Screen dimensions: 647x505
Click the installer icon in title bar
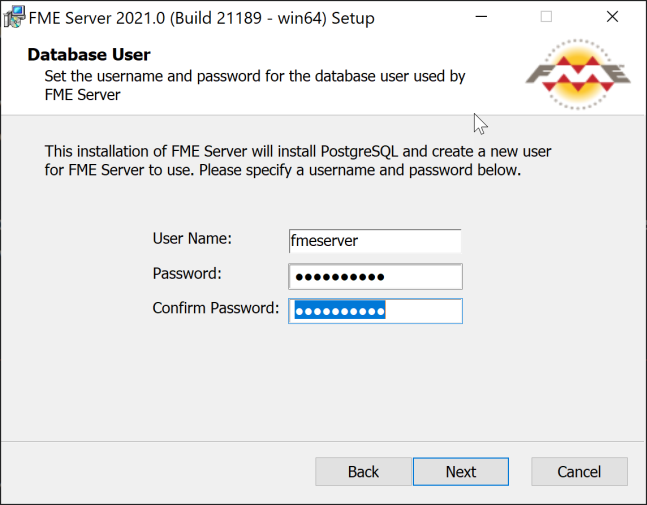[x=14, y=18]
